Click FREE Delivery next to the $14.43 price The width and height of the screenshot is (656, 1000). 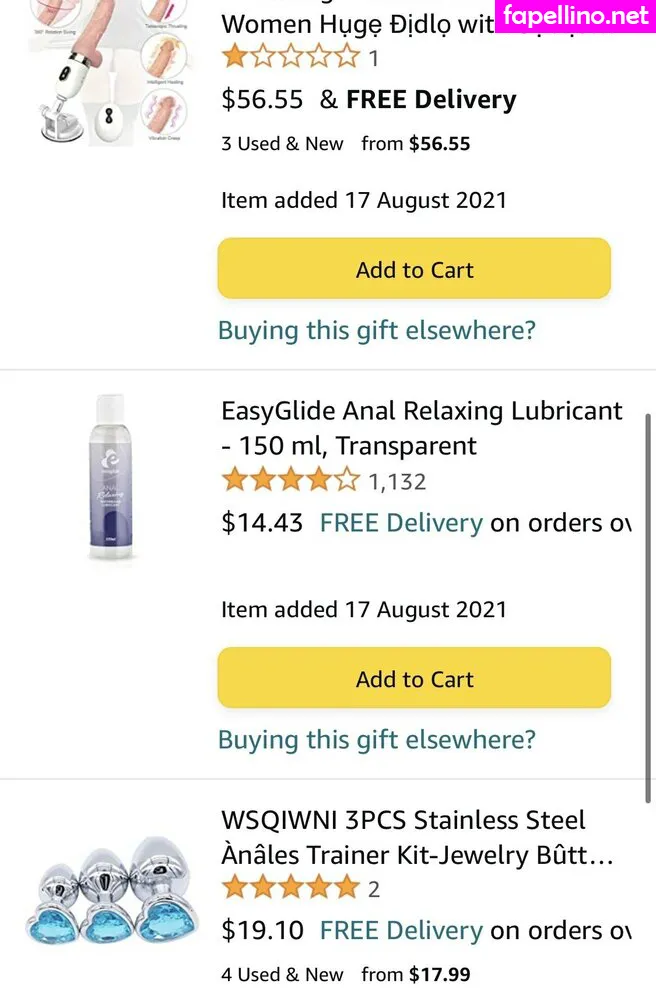[x=401, y=523]
